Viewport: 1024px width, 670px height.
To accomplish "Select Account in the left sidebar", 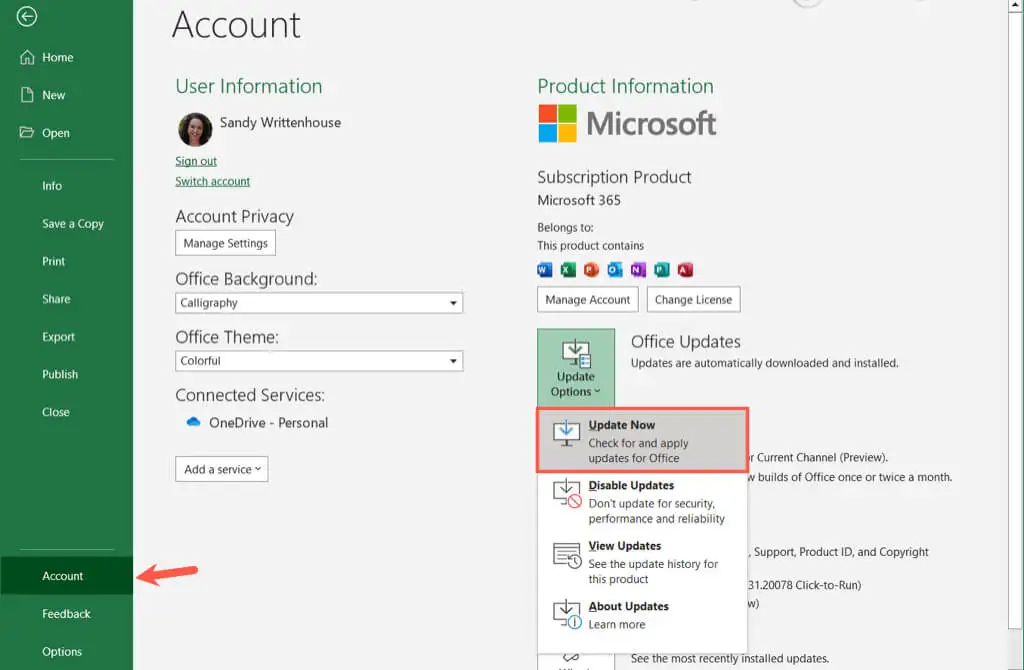I will (63, 576).
